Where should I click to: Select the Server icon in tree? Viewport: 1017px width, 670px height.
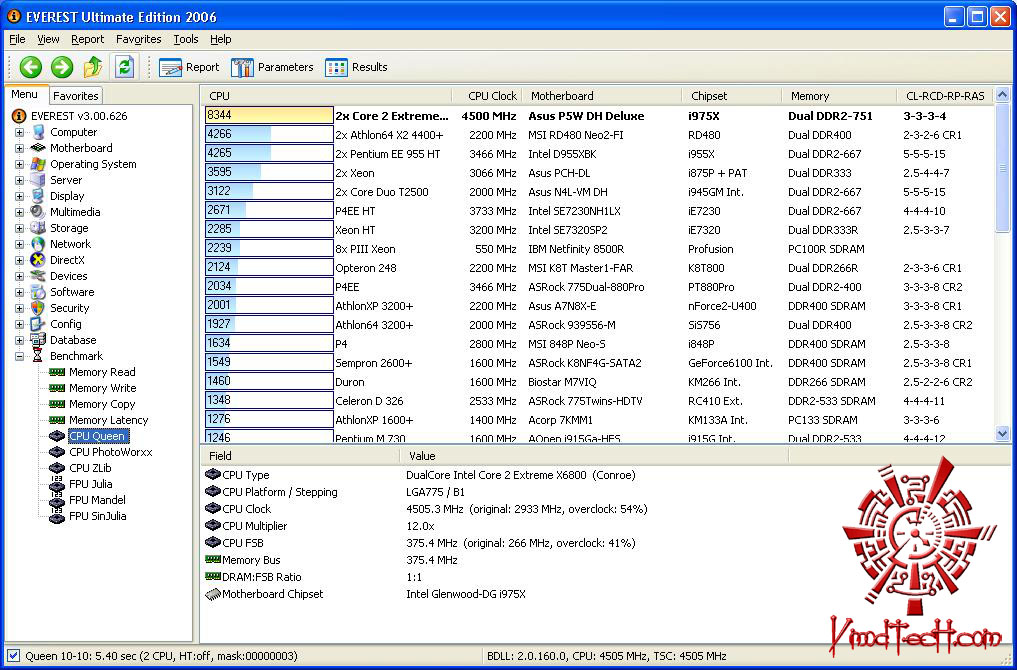[38, 180]
